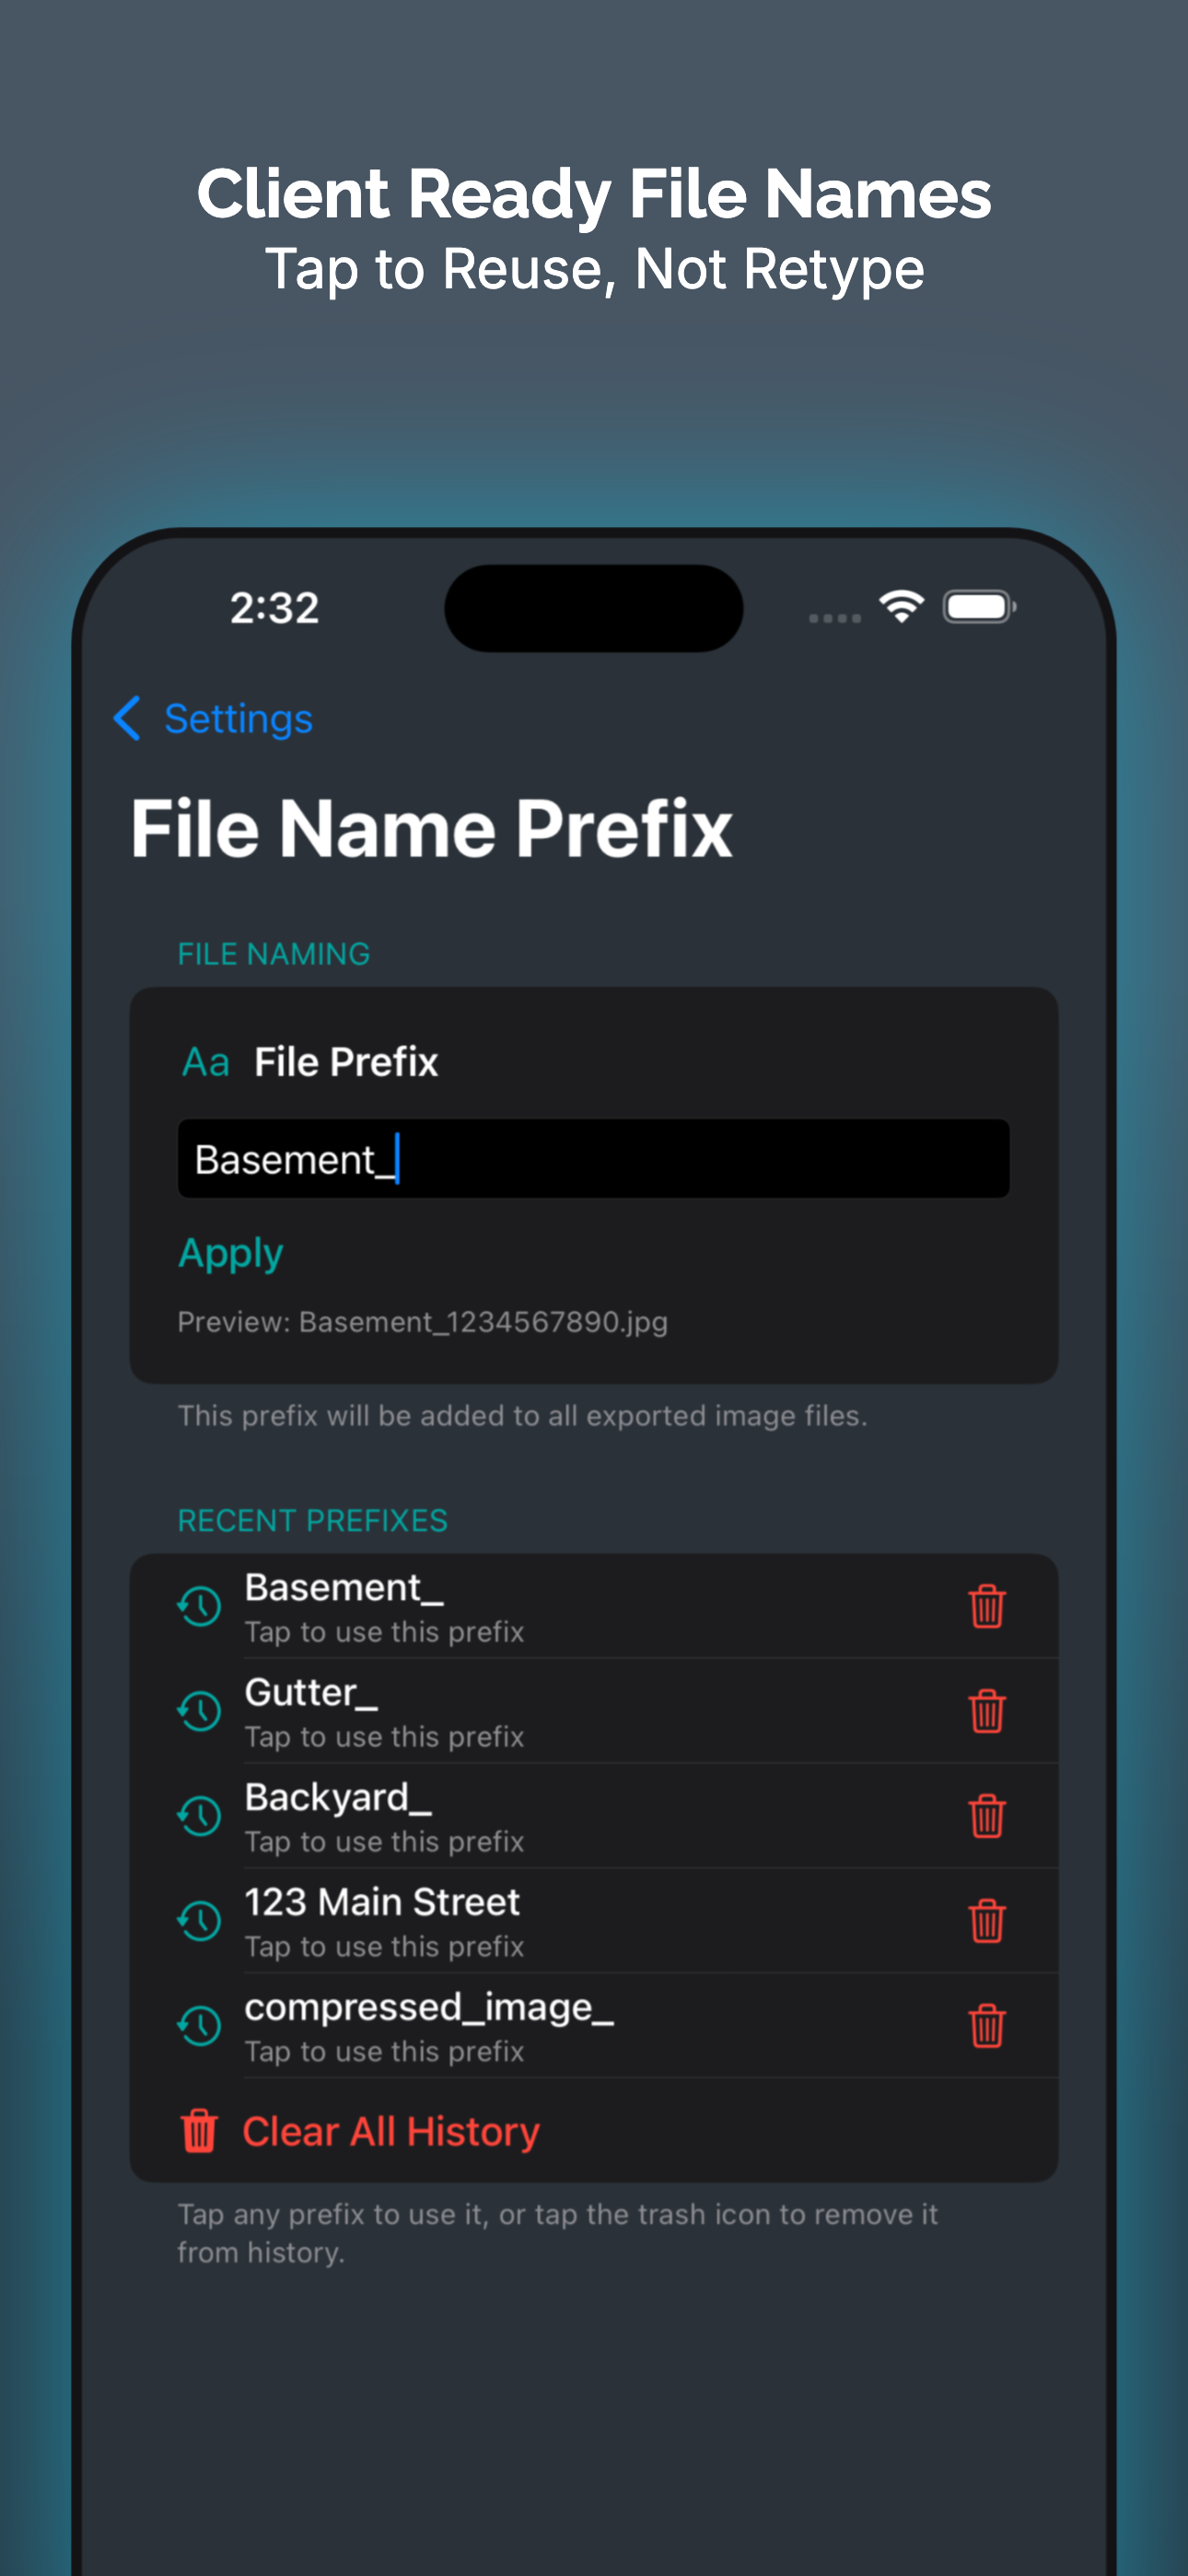Delete the Basement_ prefix with its trash icon

986,1606
